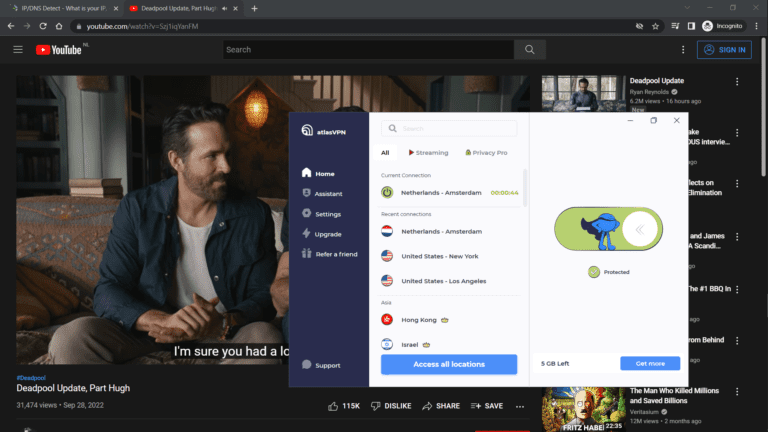Image resolution: width=768 pixels, height=432 pixels.
Task: Click the 5 GB Left label
Action: pos(555,363)
